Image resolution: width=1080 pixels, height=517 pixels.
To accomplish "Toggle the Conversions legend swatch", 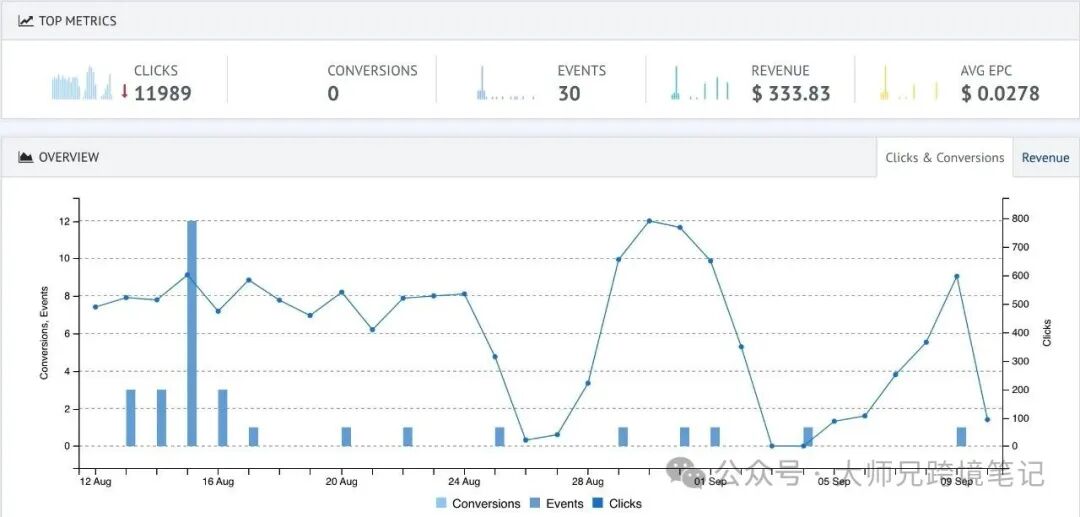I will coord(442,504).
